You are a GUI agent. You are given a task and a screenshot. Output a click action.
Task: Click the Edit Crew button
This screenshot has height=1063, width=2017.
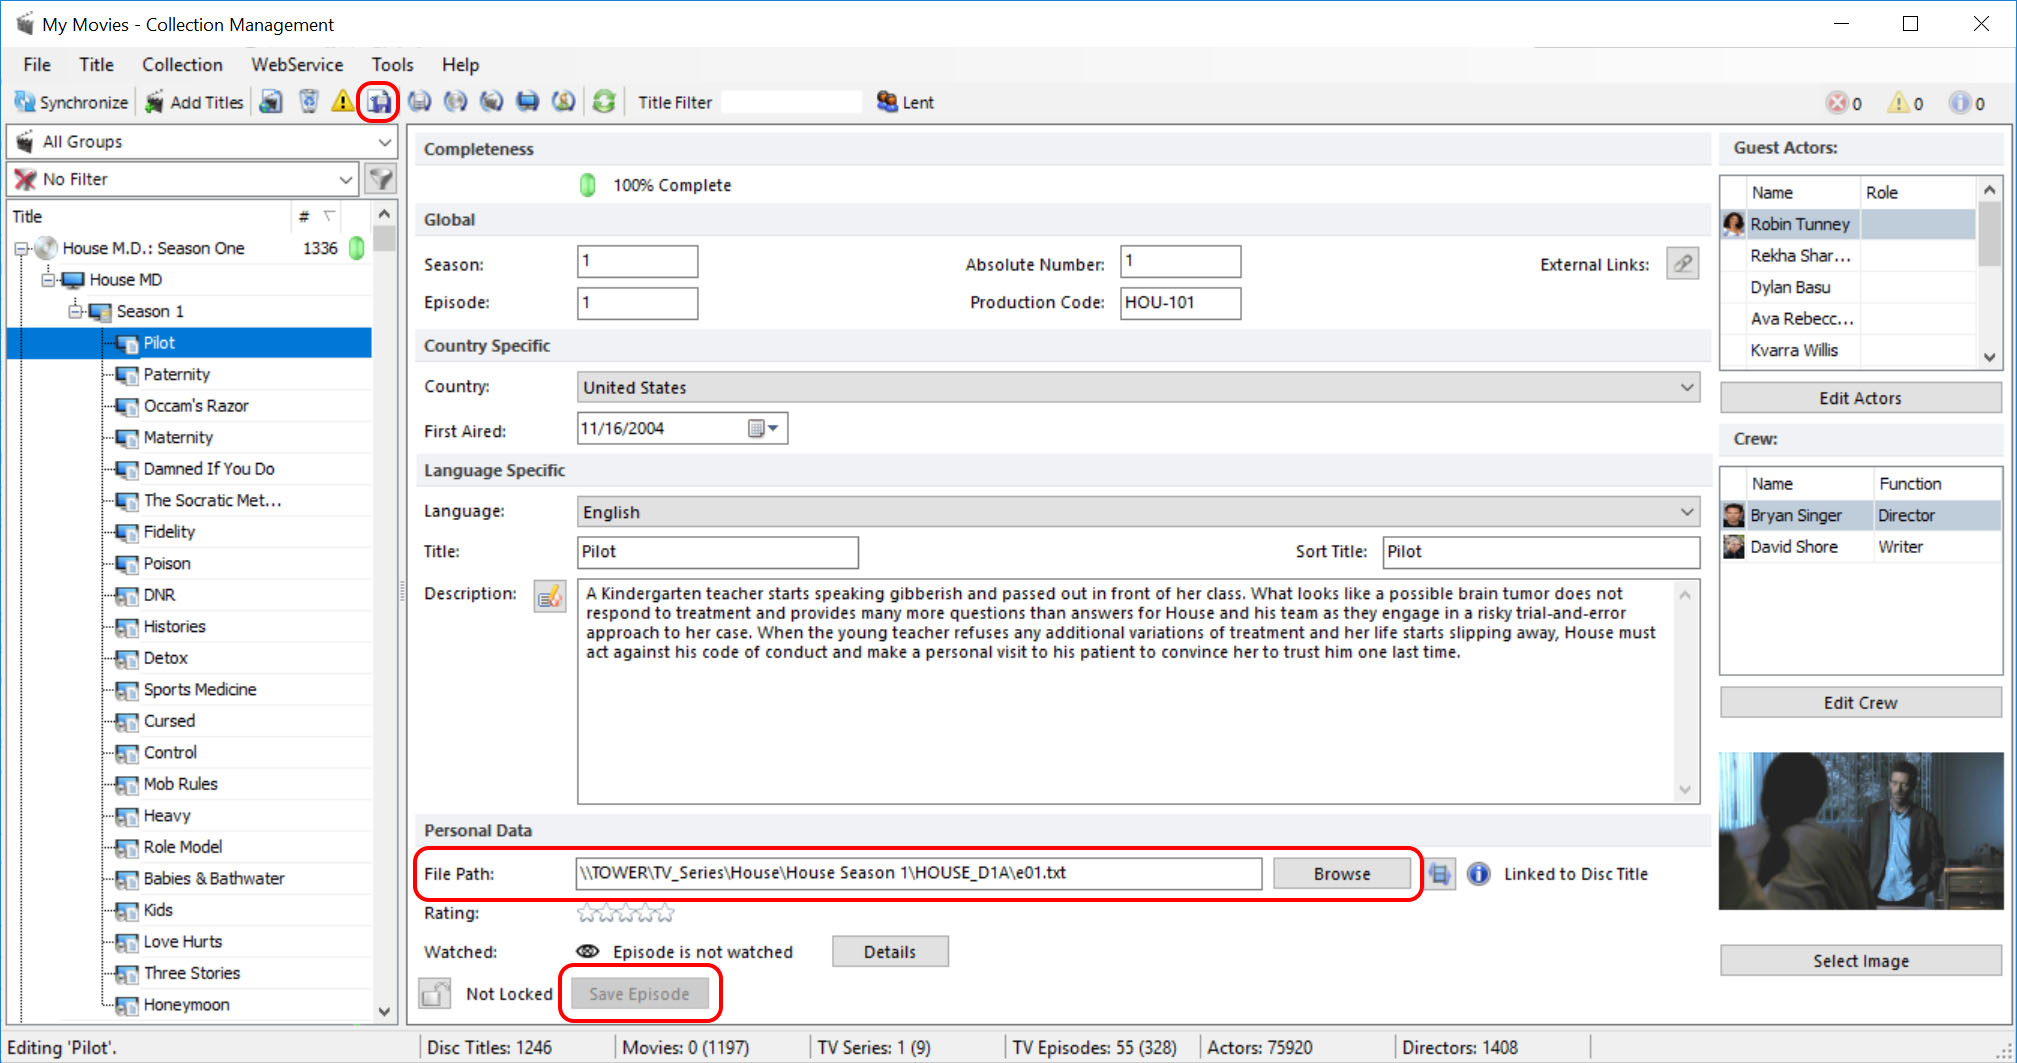[x=1860, y=703]
